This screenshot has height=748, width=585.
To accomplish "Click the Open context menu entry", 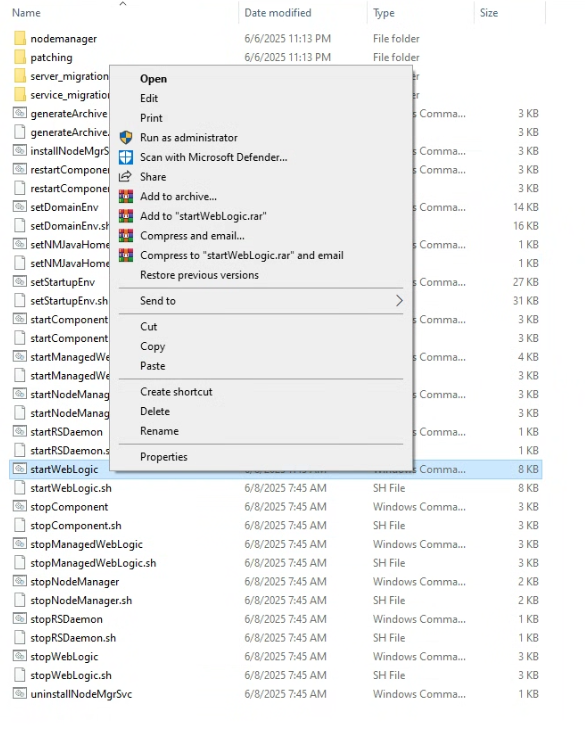I will coord(153,79).
